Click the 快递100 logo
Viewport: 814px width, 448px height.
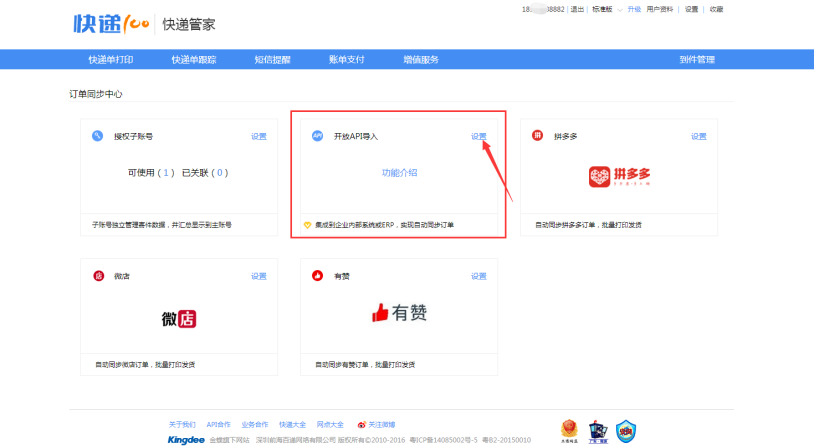pos(110,23)
